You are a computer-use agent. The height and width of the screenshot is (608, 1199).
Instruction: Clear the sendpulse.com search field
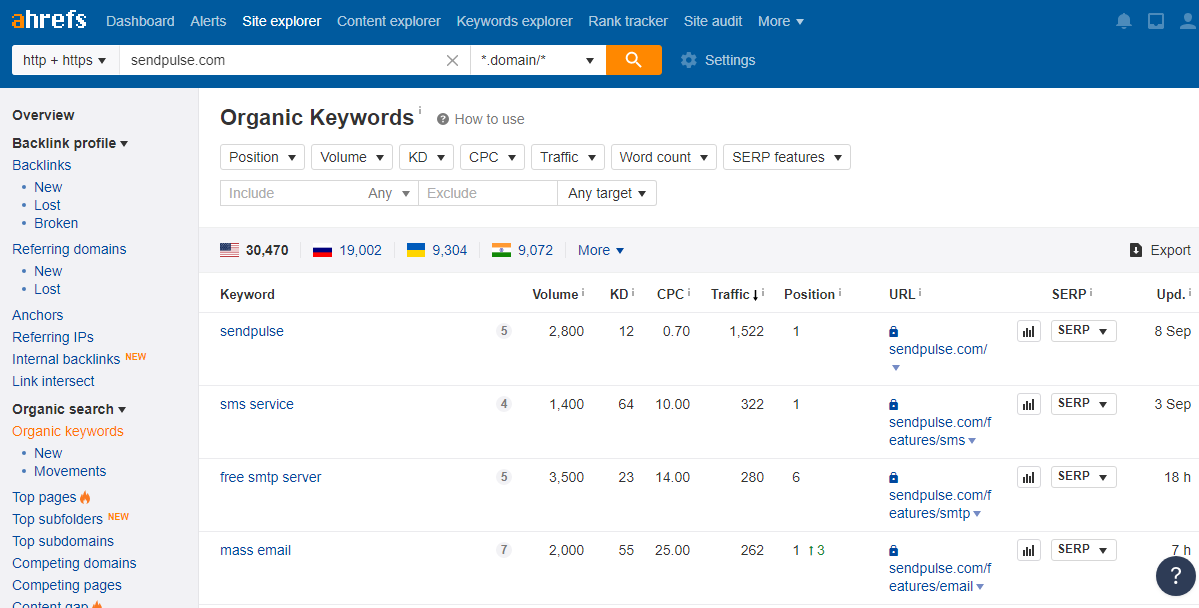click(x=452, y=60)
